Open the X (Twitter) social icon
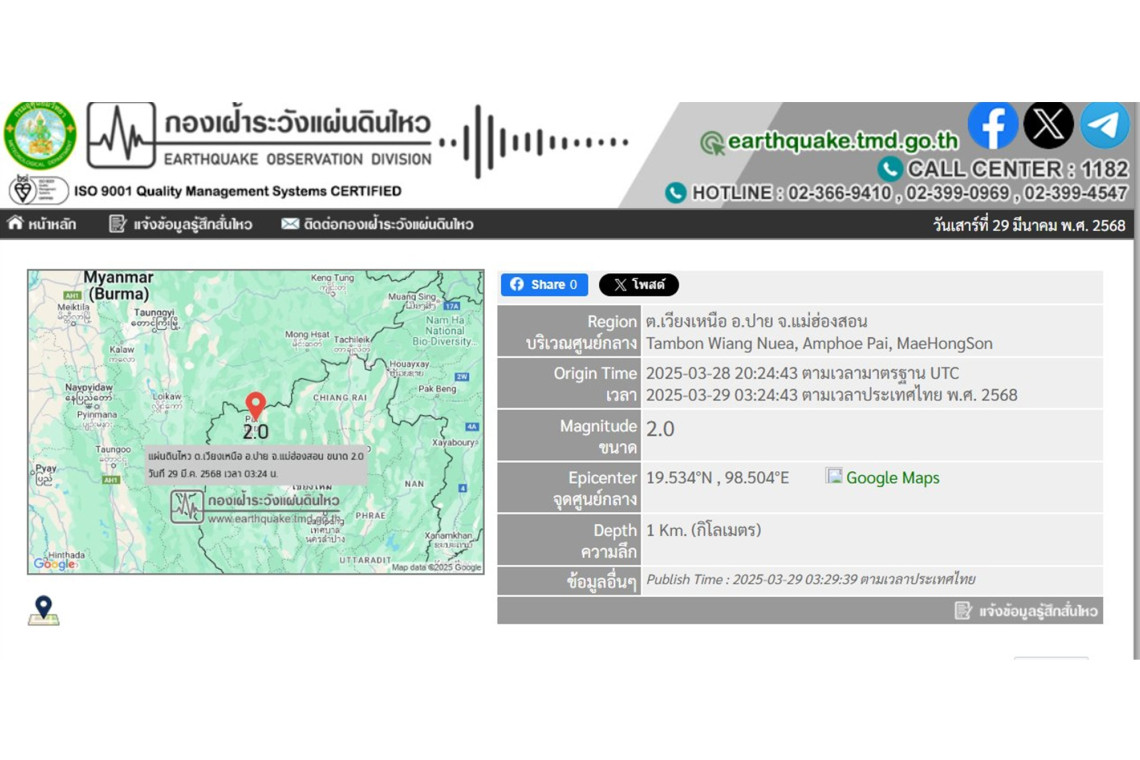 [1048, 126]
